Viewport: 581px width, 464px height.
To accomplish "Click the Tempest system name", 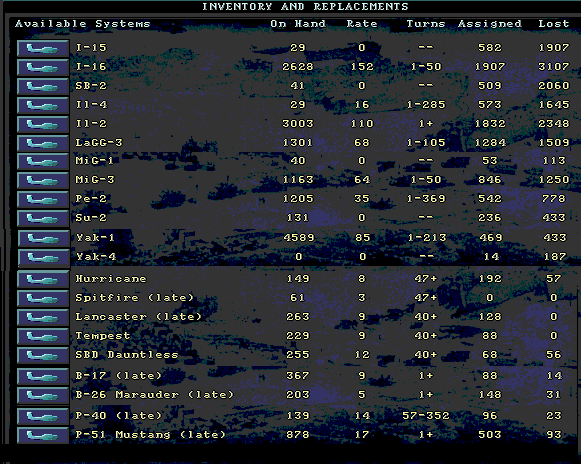I will (x=103, y=336).
